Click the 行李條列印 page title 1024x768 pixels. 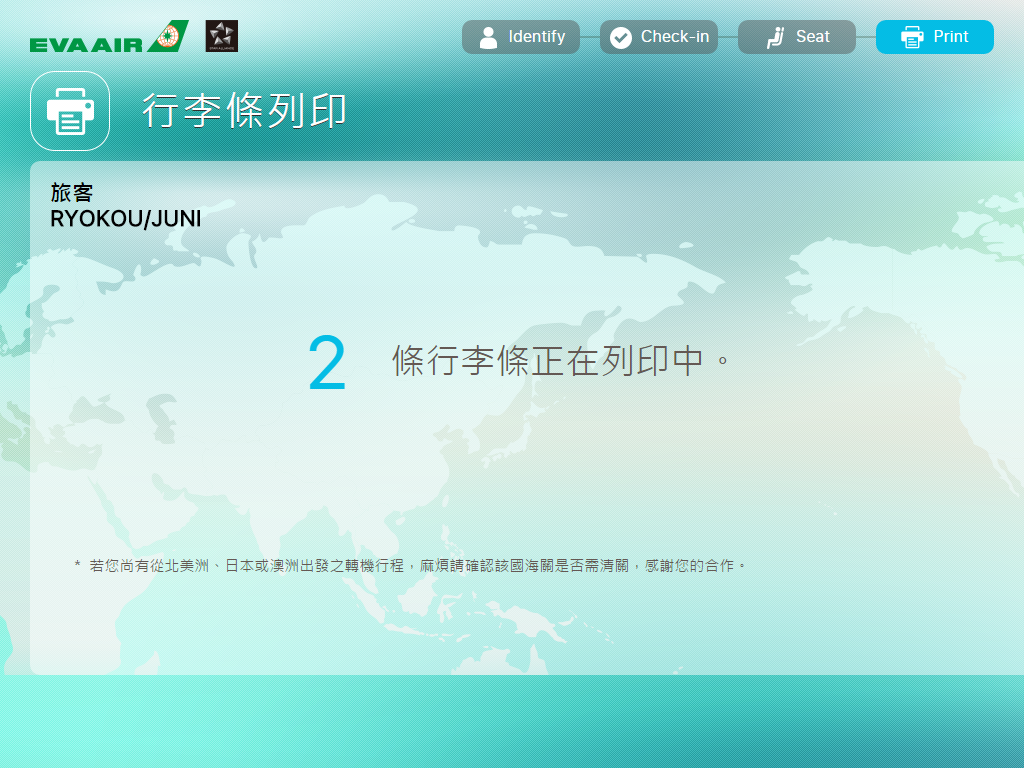pos(244,110)
